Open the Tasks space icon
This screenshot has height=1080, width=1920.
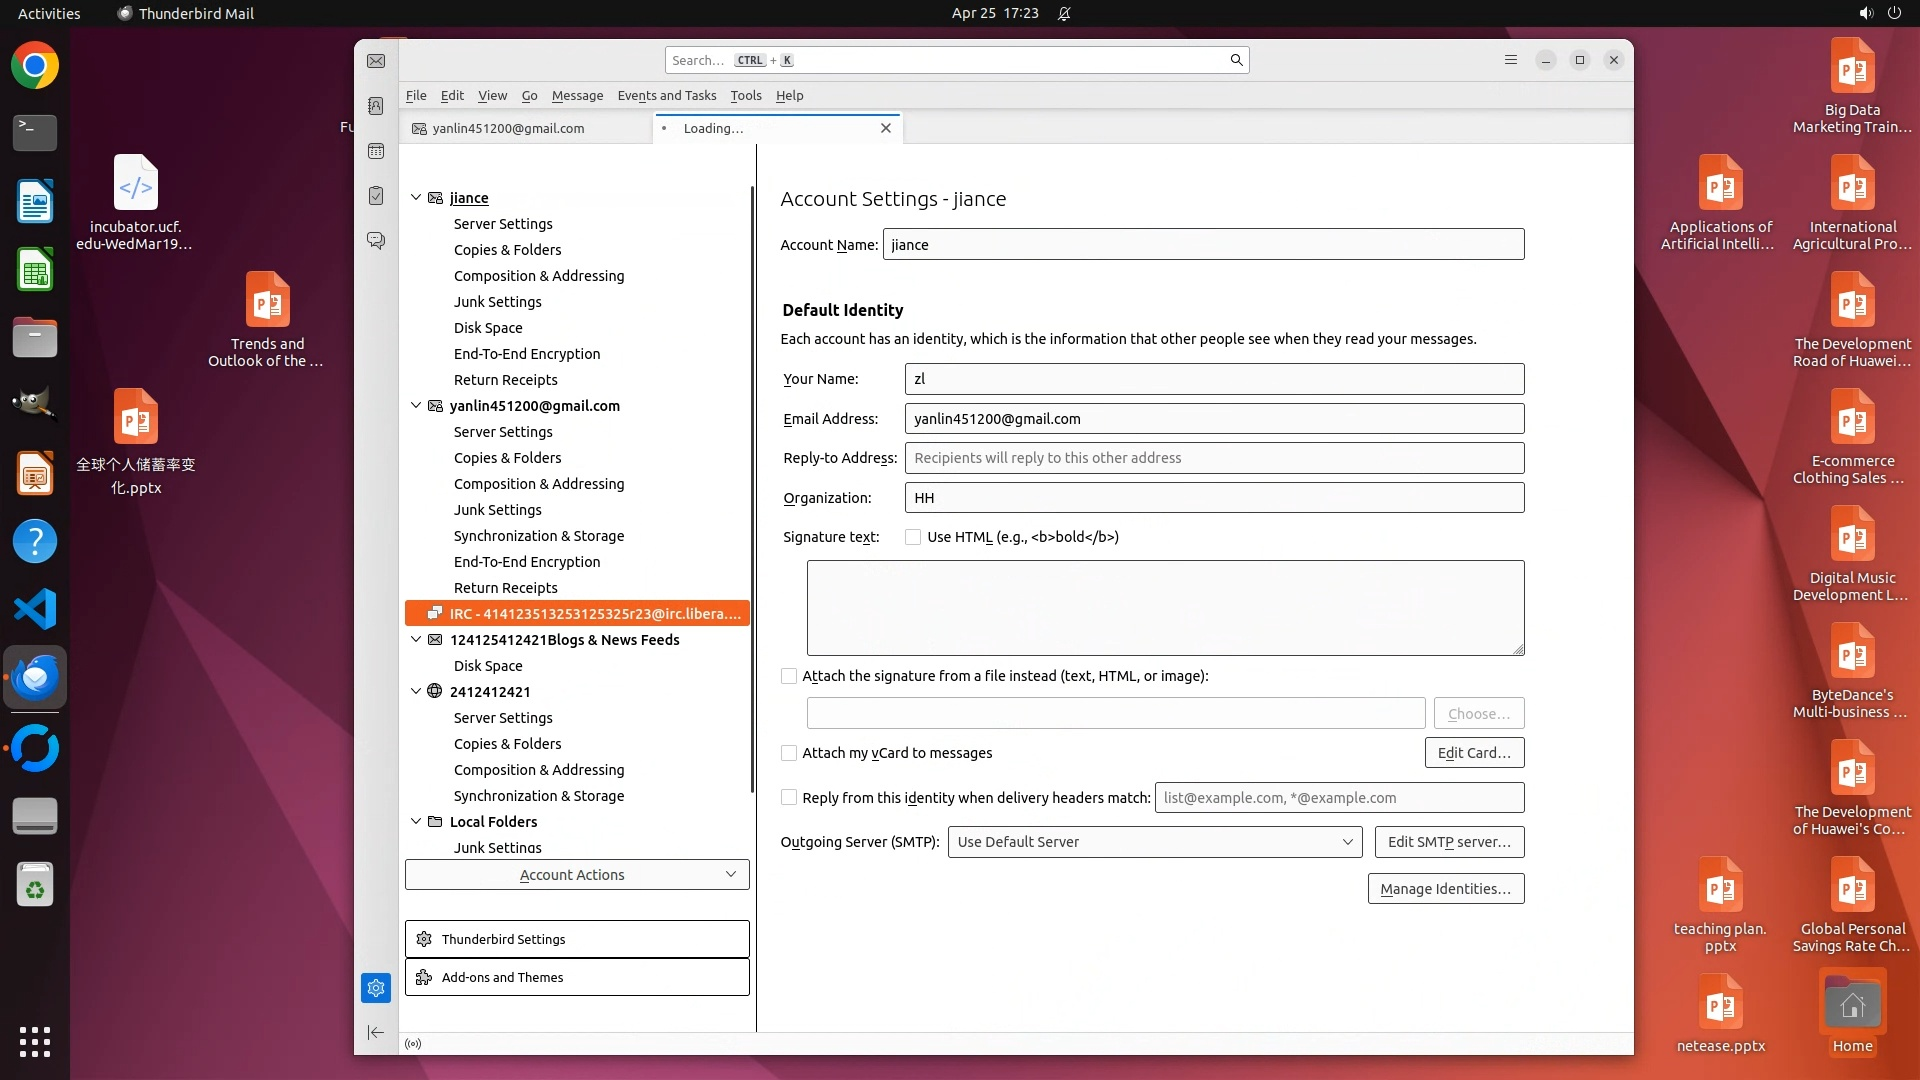point(376,196)
